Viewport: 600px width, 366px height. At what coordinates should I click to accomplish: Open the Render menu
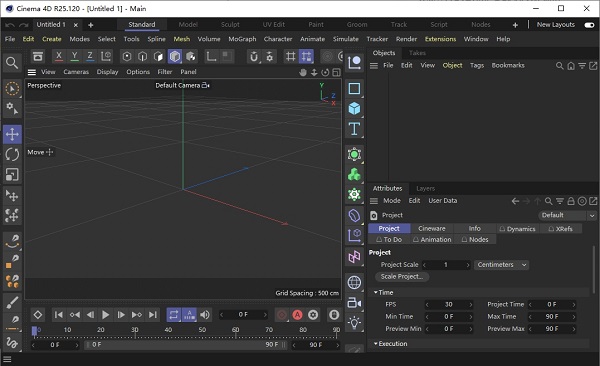(x=406, y=39)
